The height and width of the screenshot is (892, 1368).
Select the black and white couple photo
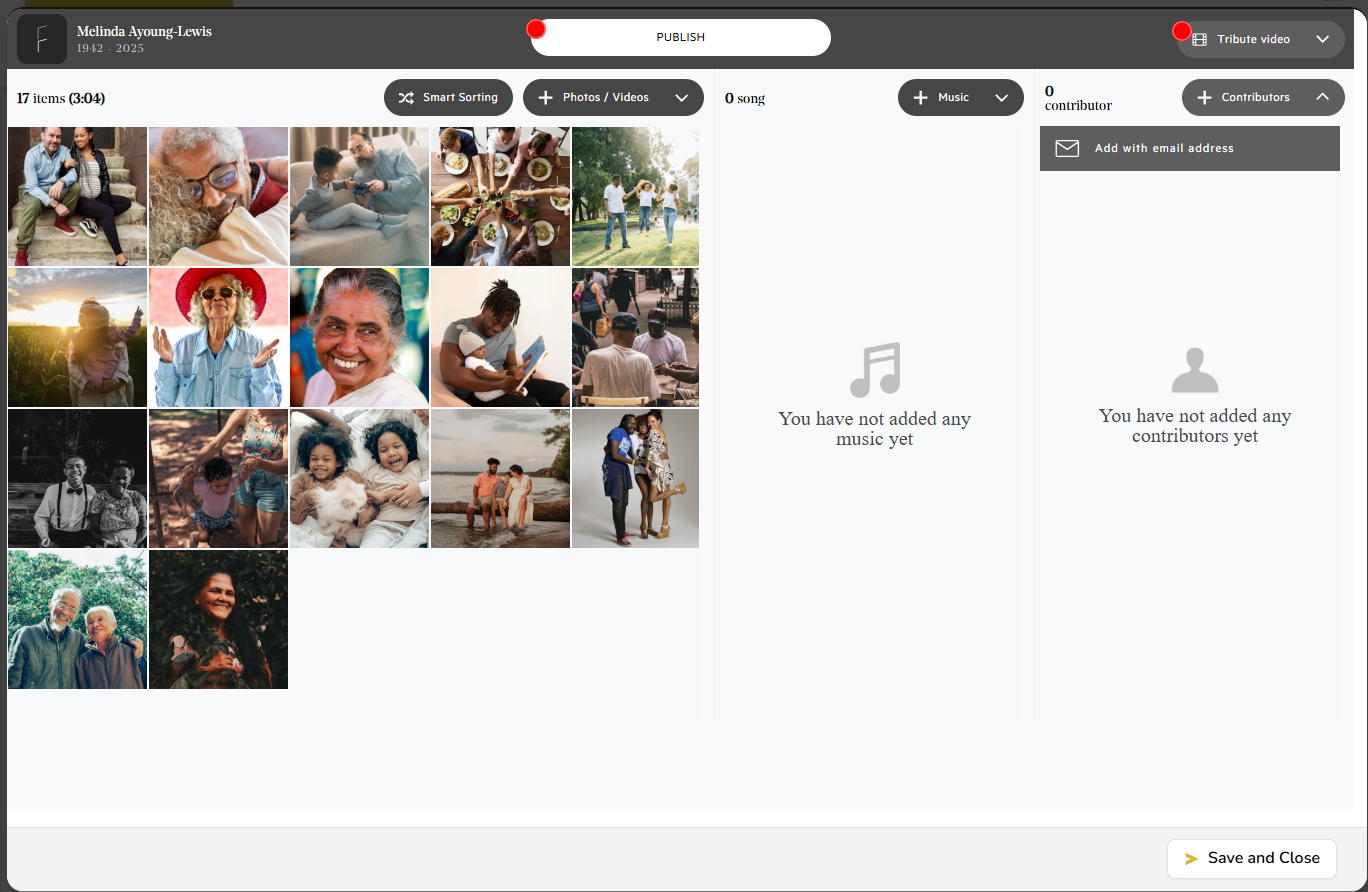(x=77, y=478)
